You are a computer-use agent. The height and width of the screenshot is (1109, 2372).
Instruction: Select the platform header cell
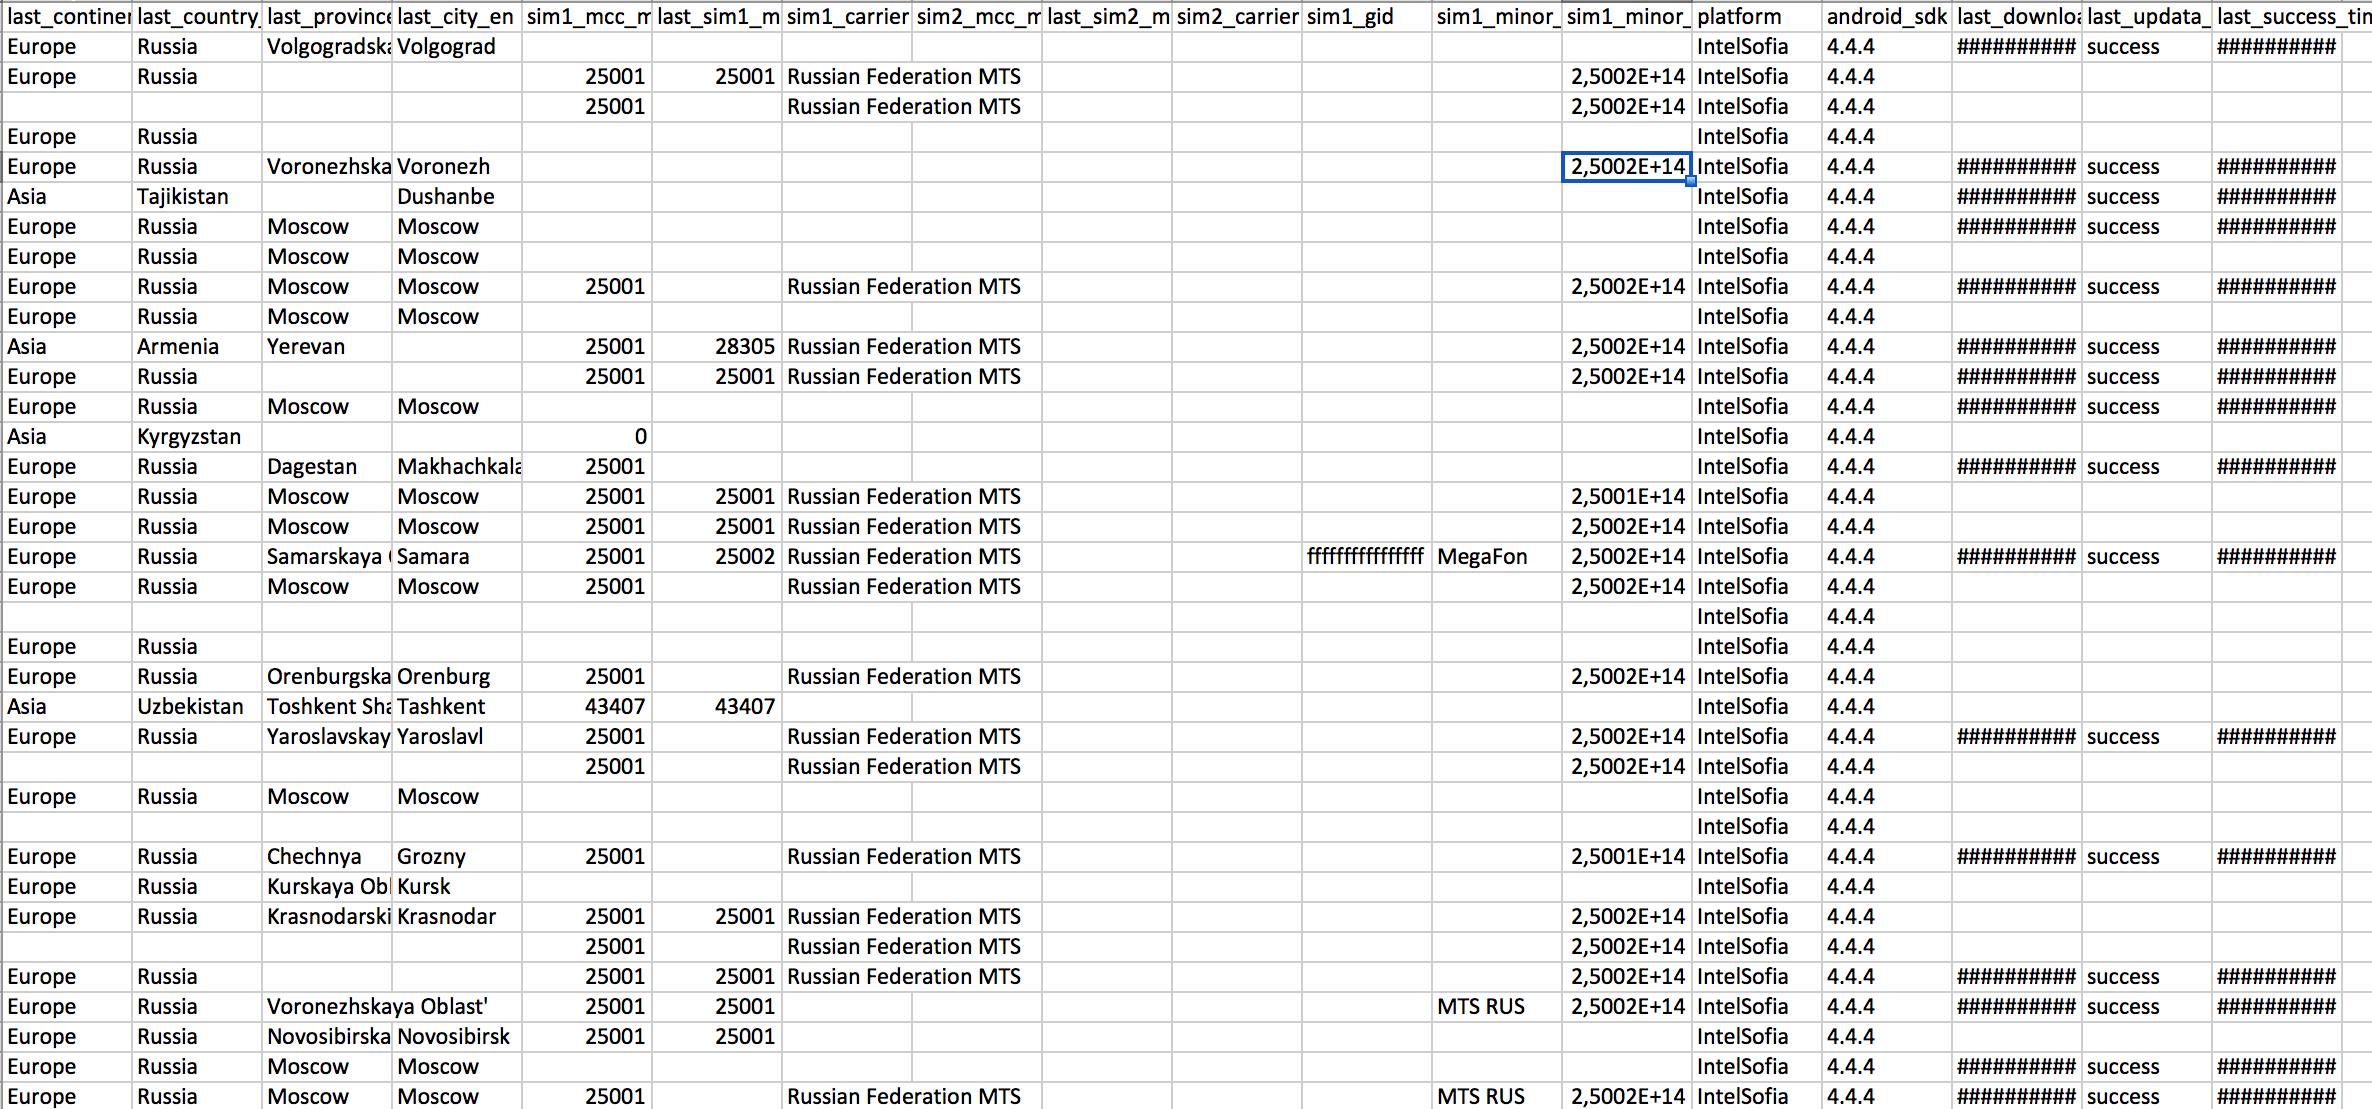click(x=1757, y=16)
